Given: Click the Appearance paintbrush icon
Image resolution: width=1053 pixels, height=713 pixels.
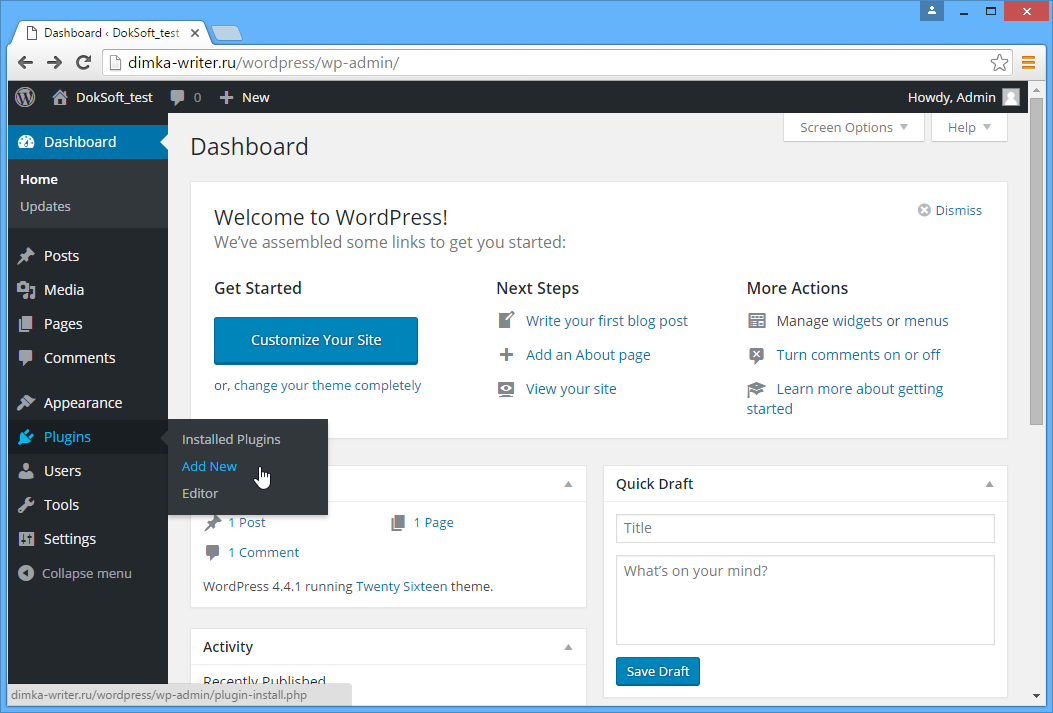Looking at the screenshot, I should [x=26, y=403].
